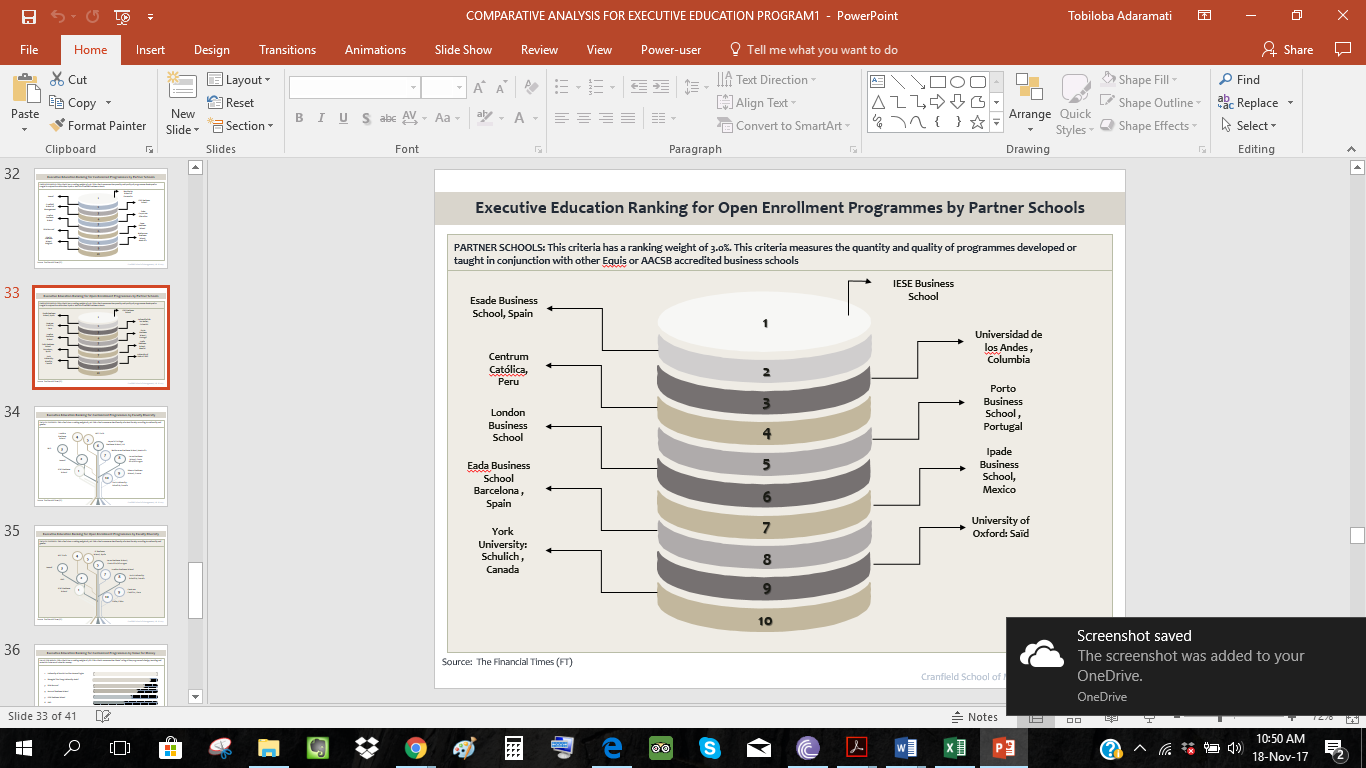Click the Shape Effects button
Screen dimensions: 1366x768
[1146, 125]
